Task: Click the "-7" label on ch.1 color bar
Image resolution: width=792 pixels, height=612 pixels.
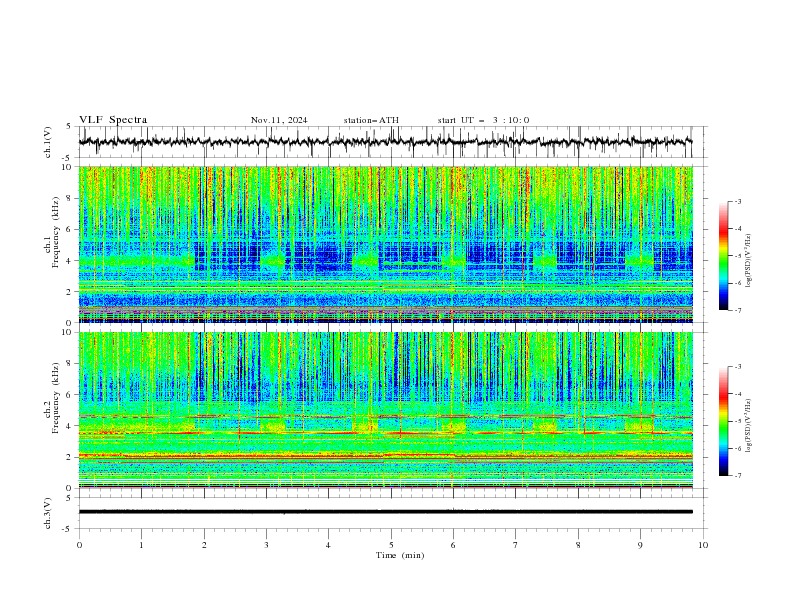Action: pyautogui.click(x=737, y=310)
